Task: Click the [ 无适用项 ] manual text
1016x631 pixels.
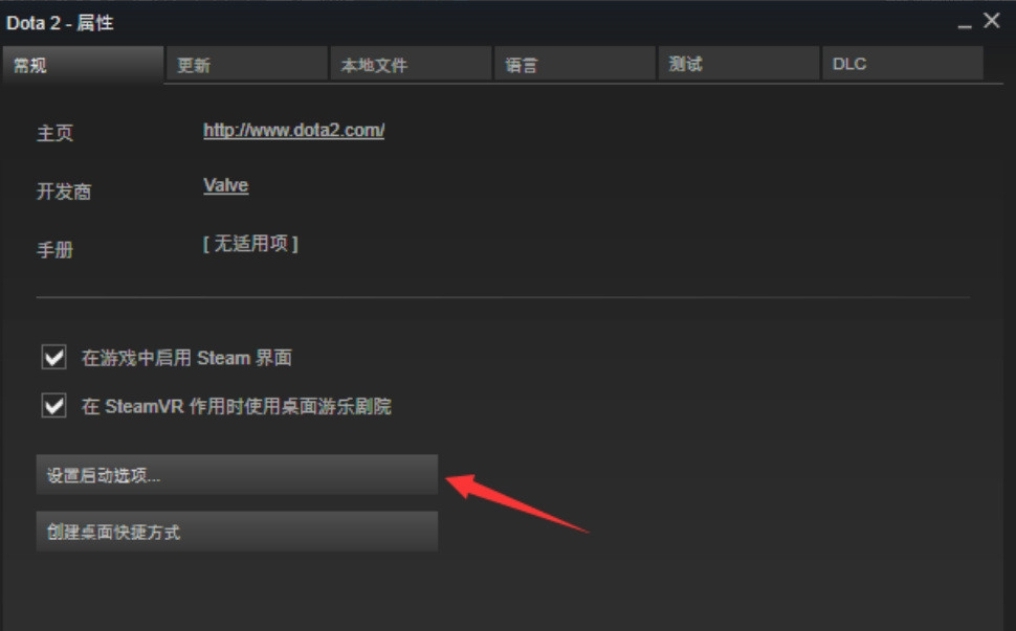Action: pos(250,244)
